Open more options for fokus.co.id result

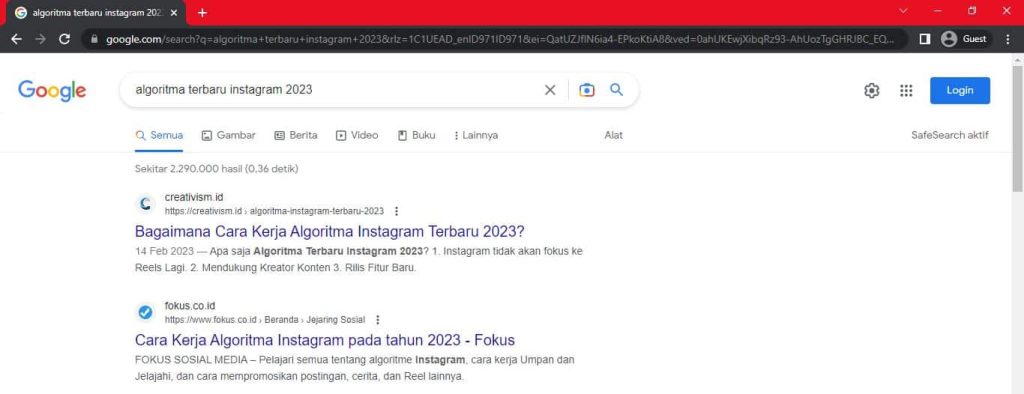tap(377, 320)
